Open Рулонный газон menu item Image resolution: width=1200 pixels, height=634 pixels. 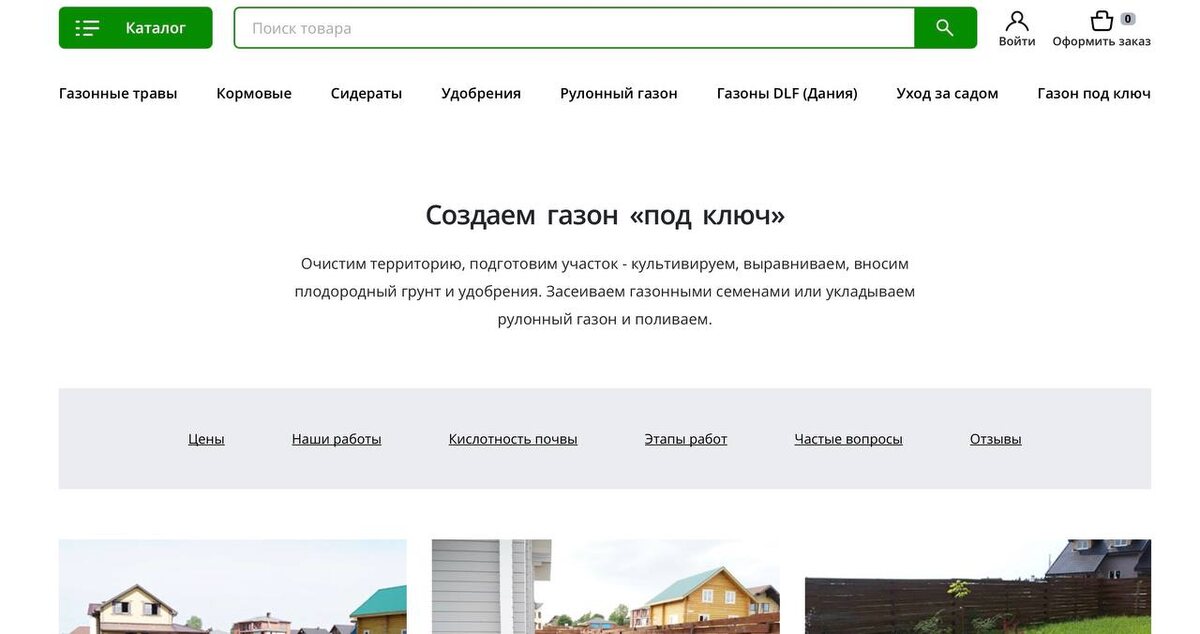point(619,93)
